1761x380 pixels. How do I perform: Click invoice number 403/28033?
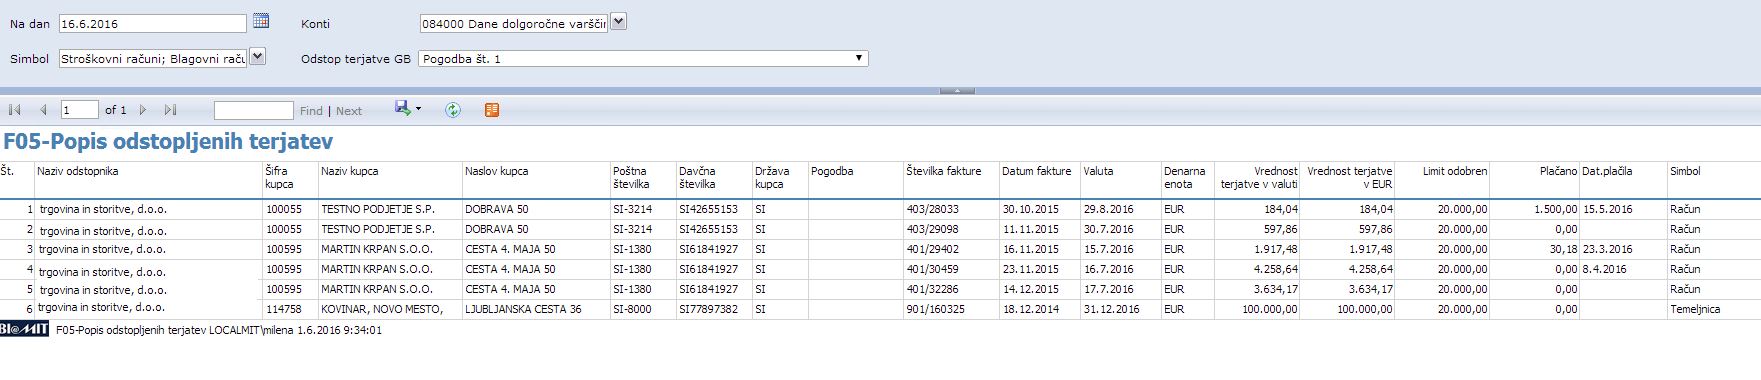coord(932,209)
